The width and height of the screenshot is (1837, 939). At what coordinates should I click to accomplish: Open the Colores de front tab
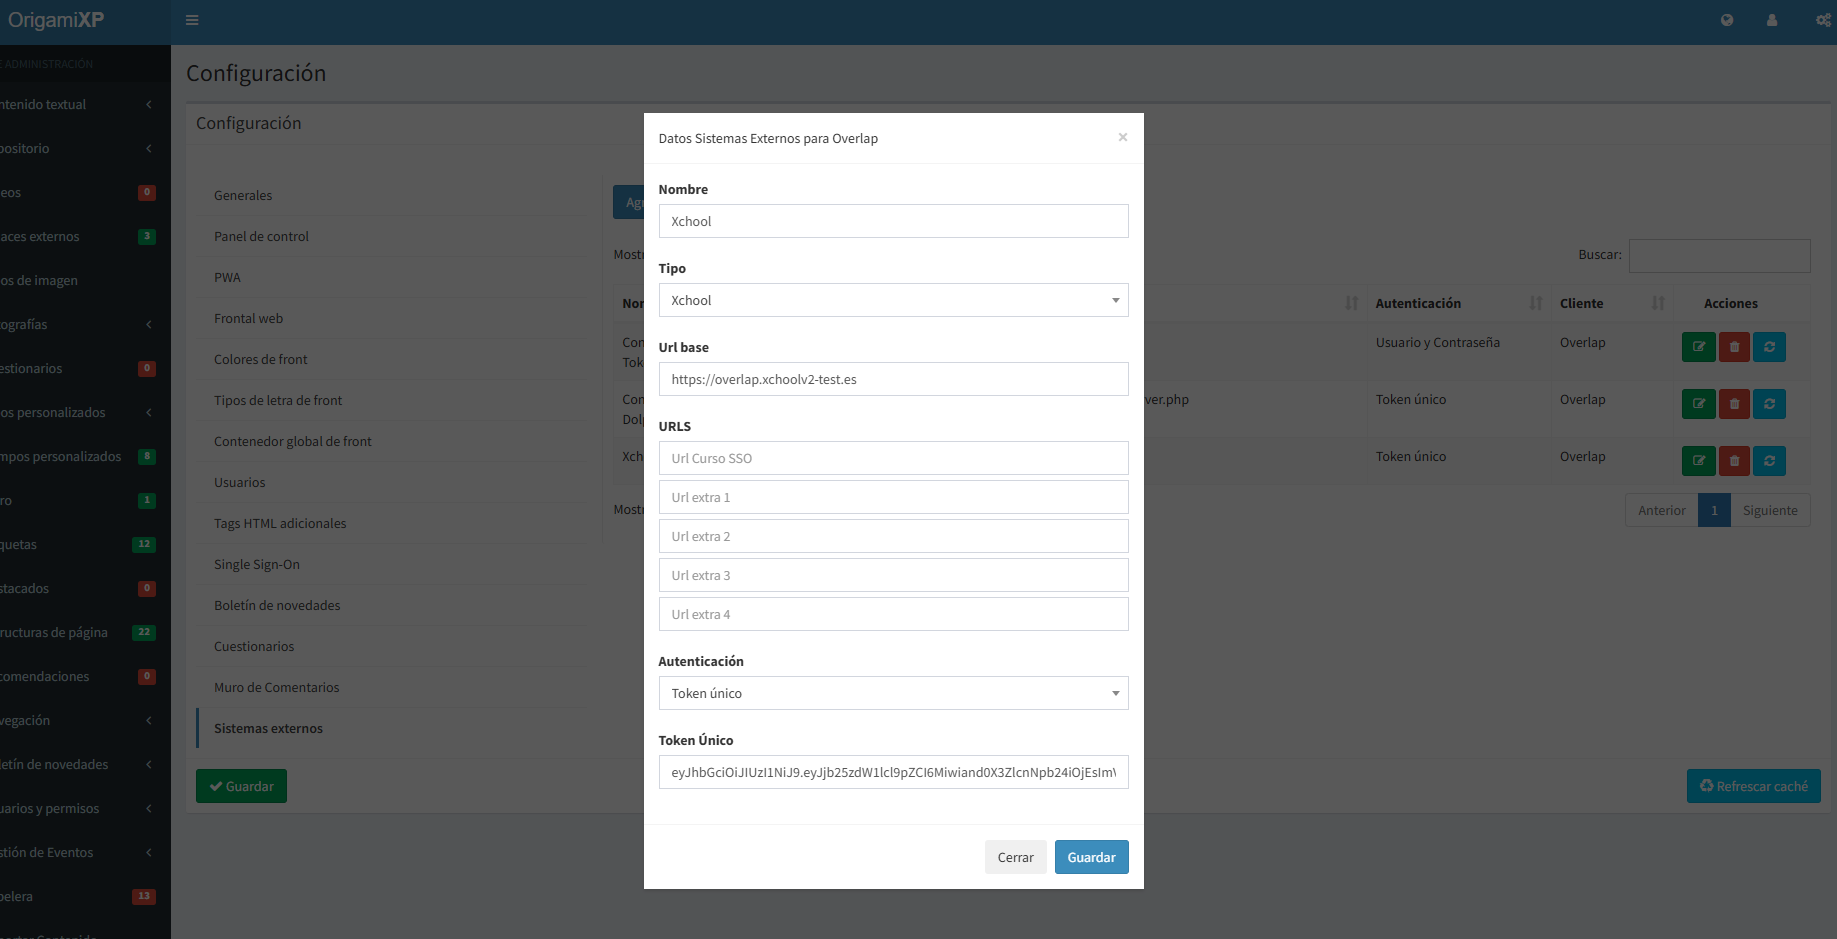[390, 359]
